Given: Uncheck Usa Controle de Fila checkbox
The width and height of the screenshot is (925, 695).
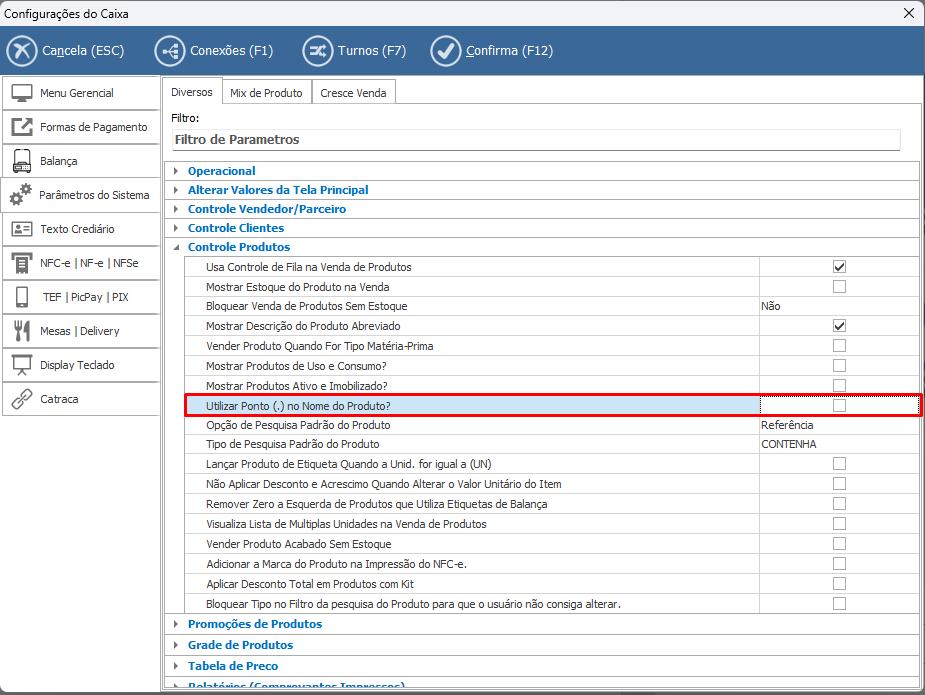Looking at the screenshot, I should 839,267.
